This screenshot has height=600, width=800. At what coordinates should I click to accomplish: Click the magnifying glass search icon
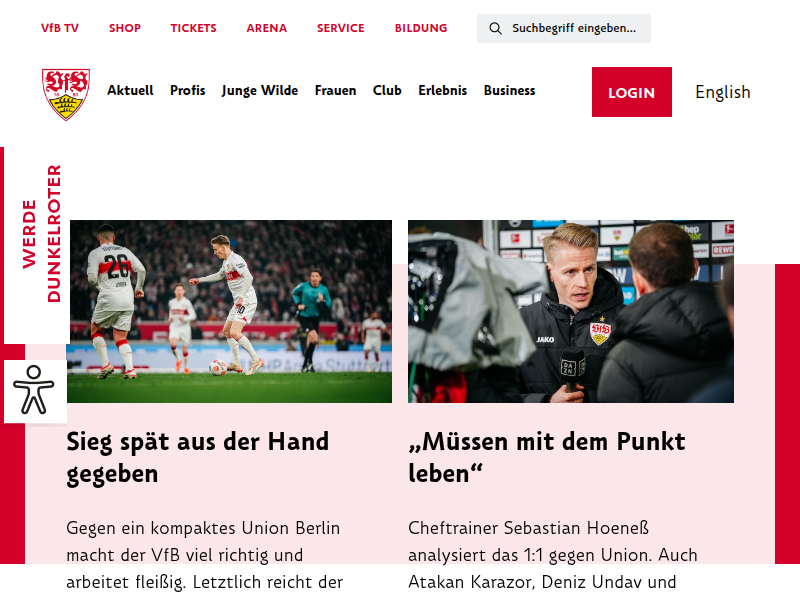tap(495, 29)
